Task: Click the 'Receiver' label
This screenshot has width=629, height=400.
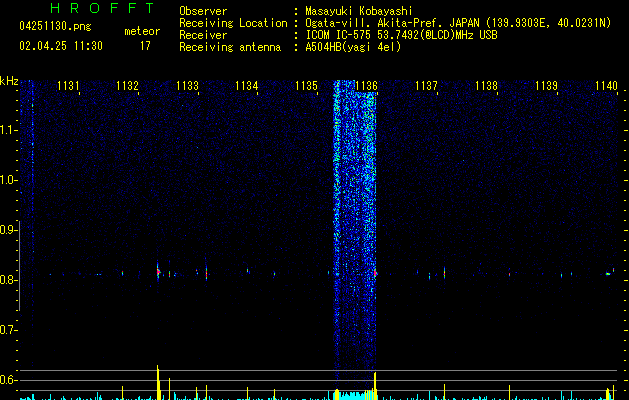Action: (x=203, y=35)
